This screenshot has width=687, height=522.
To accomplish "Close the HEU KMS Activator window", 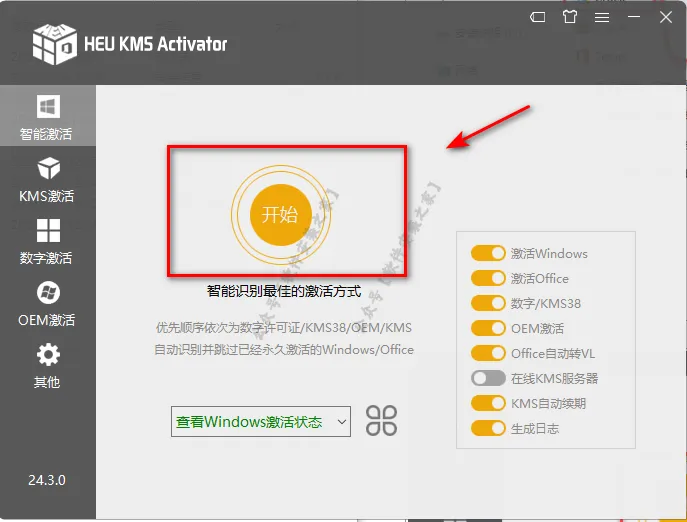I will pyautogui.click(x=666, y=17).
